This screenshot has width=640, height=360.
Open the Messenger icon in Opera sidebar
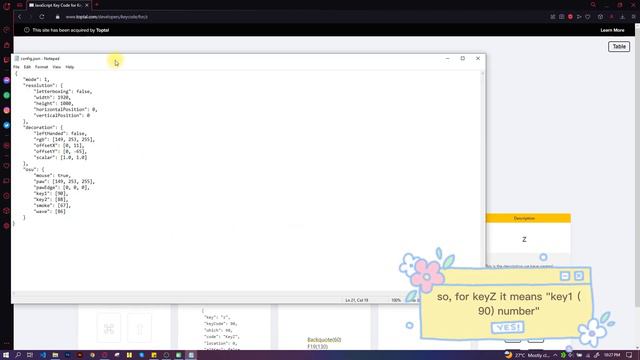coord(7,80)
